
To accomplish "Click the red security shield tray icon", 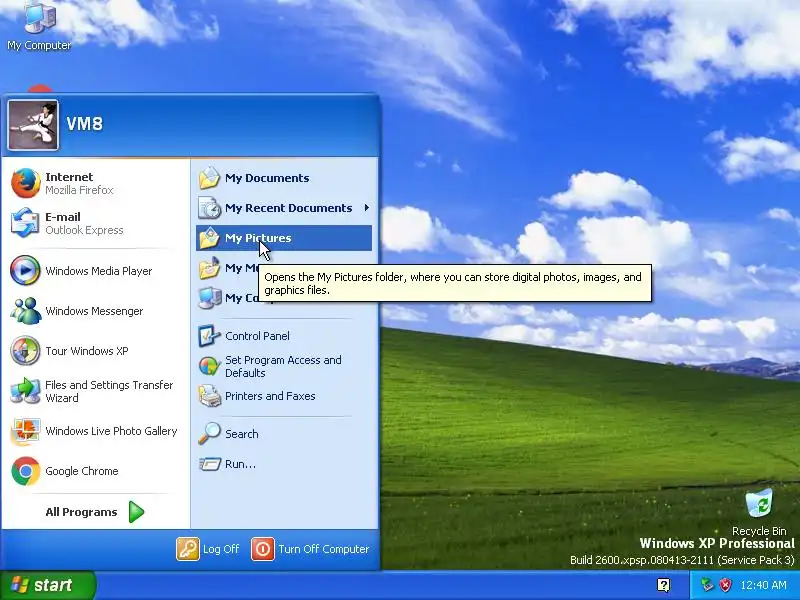I will click(x=725, y=585).
